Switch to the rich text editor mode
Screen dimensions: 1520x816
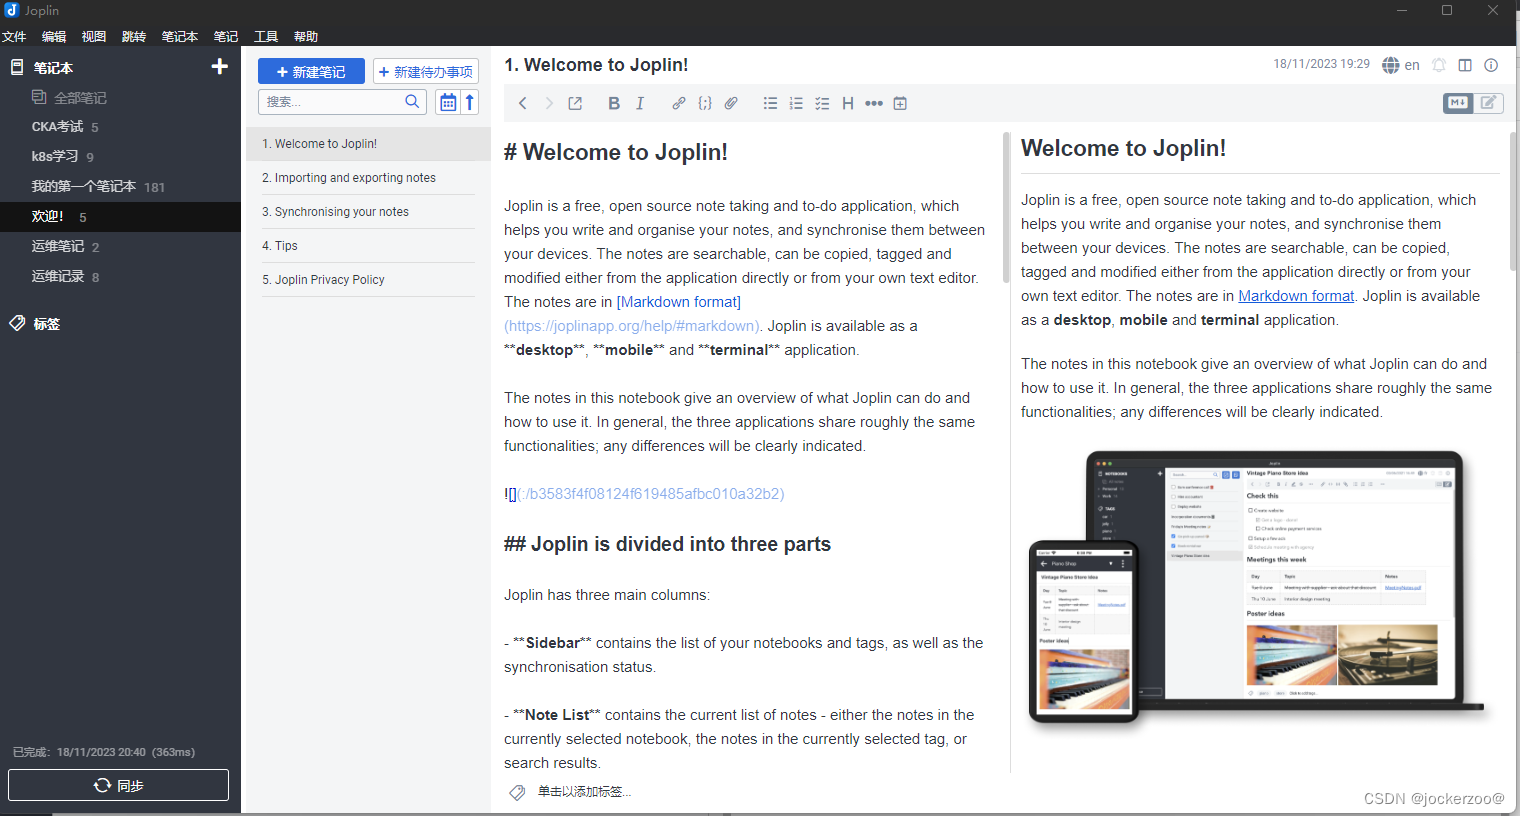tap(1488, 102)
